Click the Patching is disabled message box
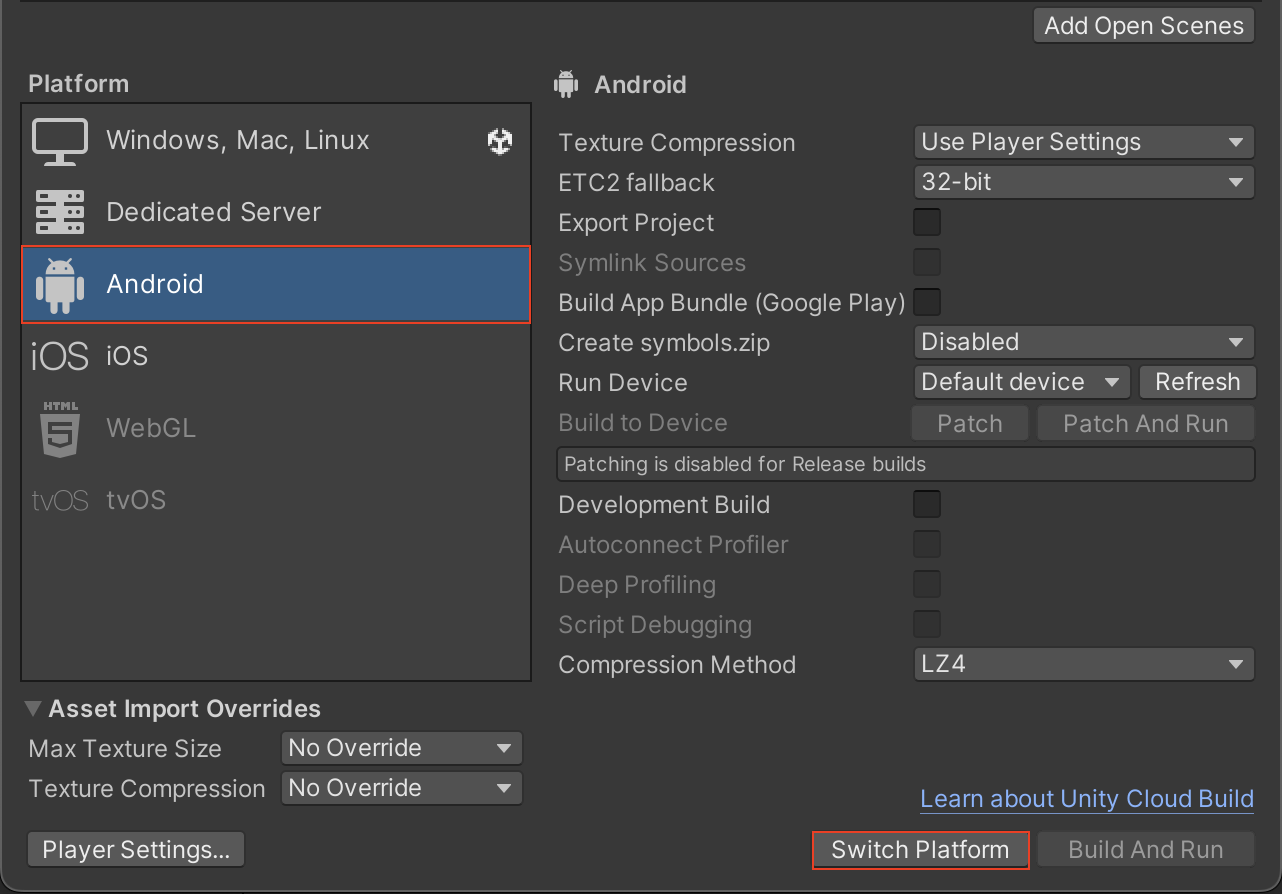This screenshot has width=1282, height=894. (905, 464)
